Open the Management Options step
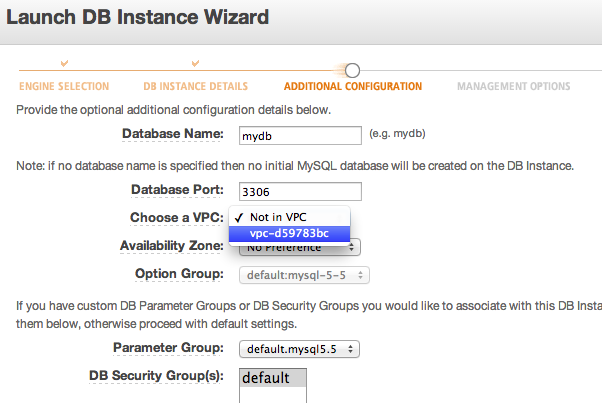The width and height of the screenshot is (602, 403). click(513, 86)
